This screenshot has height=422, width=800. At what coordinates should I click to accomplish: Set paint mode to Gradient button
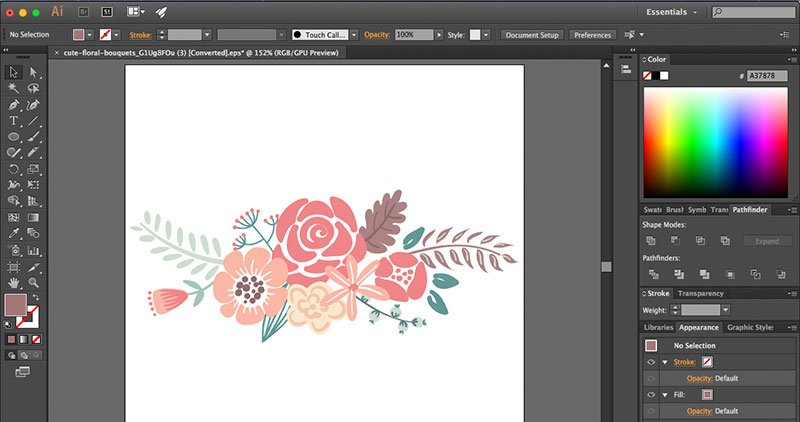click(24, 339)
